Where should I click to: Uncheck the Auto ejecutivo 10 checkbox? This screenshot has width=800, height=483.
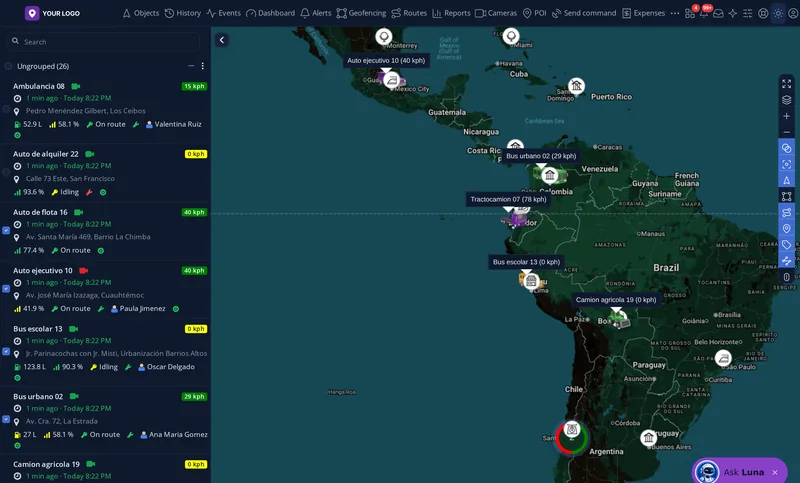pyautogui.click(x=6, y=288)
